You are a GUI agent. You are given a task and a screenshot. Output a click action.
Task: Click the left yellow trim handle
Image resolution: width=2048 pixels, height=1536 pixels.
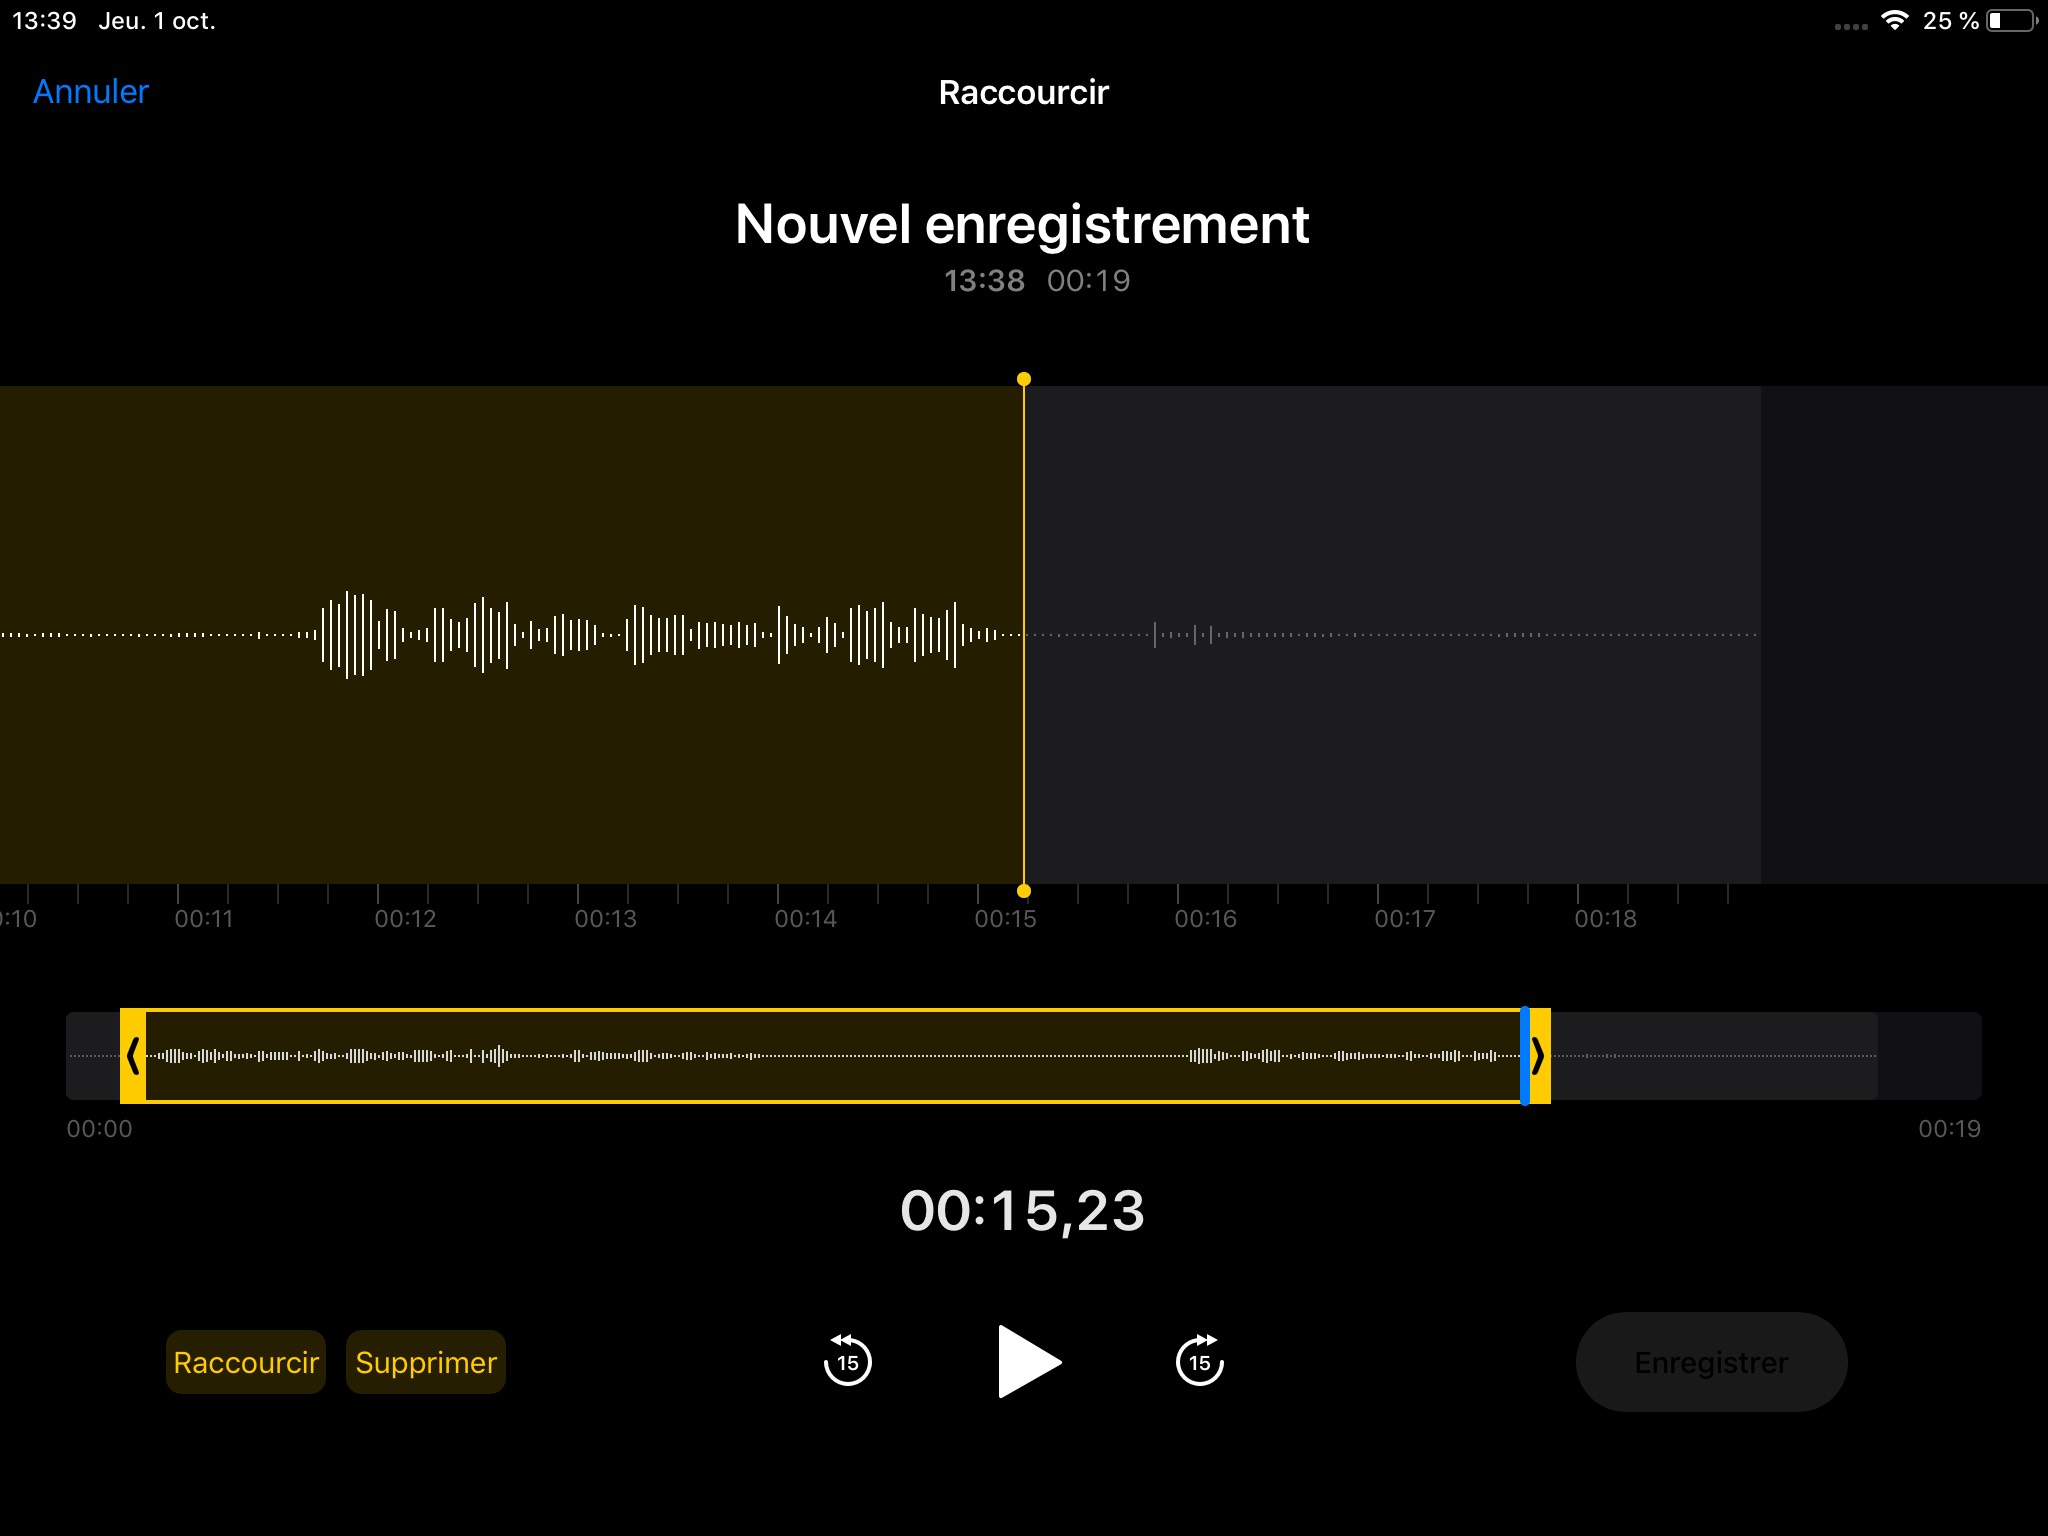133,1056
